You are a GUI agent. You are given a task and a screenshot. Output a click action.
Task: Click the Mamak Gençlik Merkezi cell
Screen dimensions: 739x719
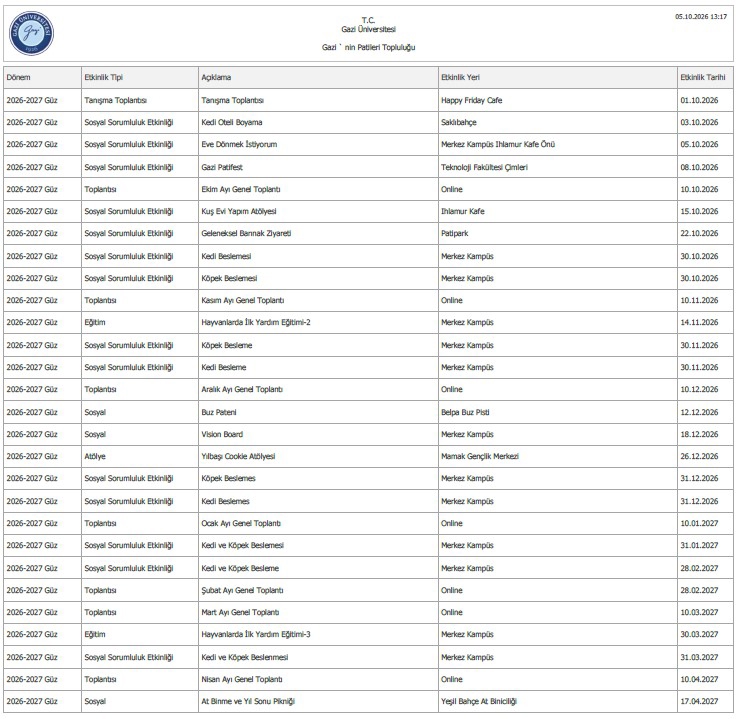[558, 457]
